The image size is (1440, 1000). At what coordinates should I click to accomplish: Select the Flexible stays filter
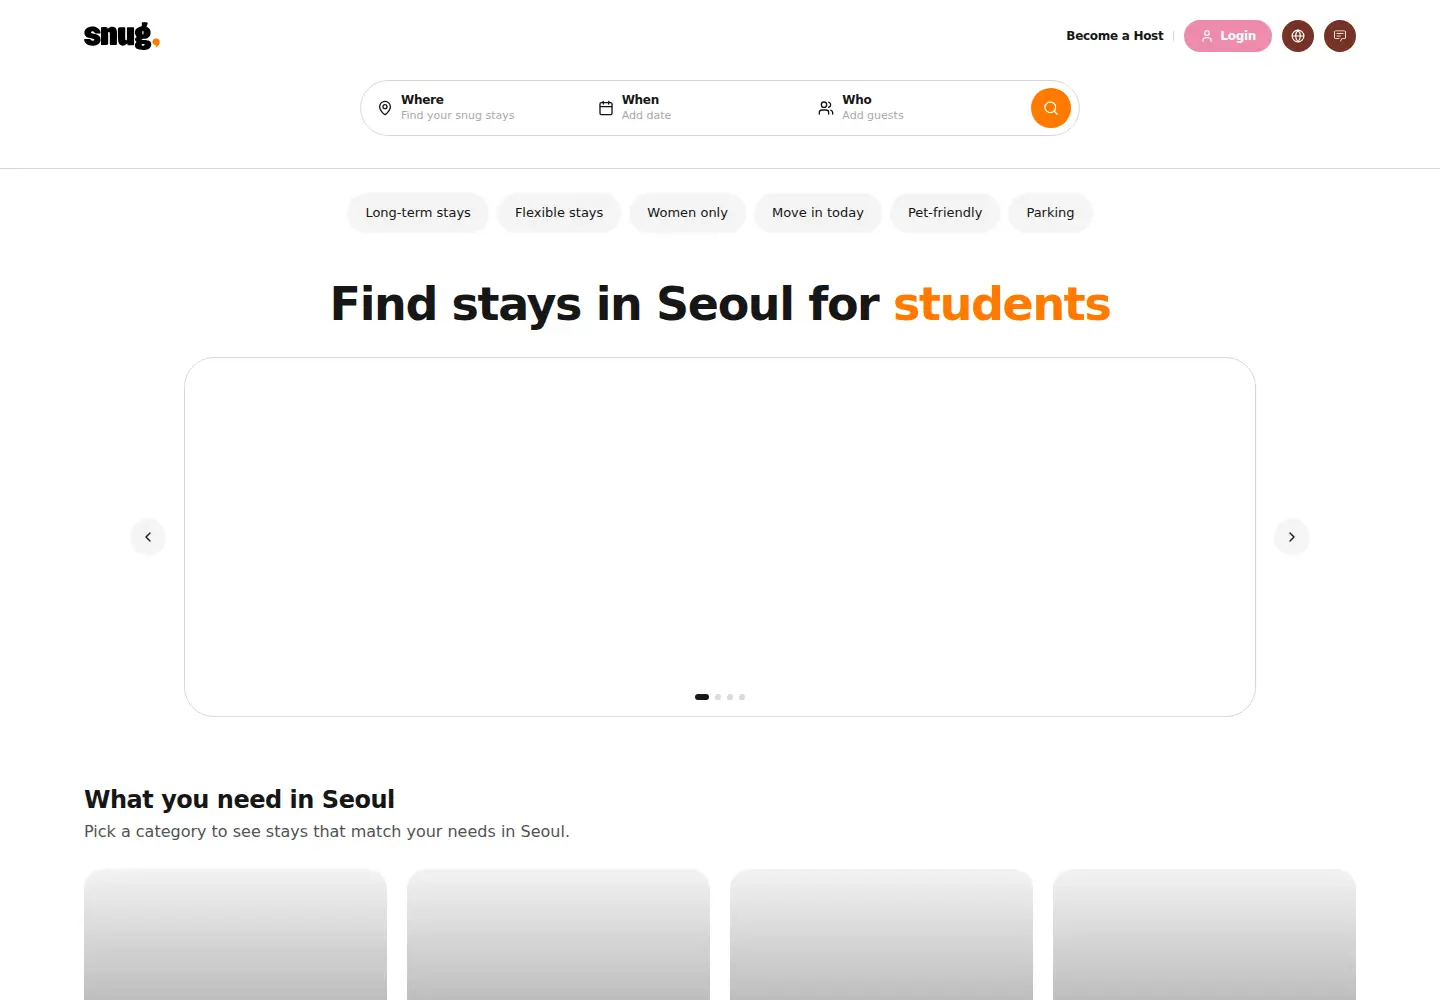tap(559, 213)
